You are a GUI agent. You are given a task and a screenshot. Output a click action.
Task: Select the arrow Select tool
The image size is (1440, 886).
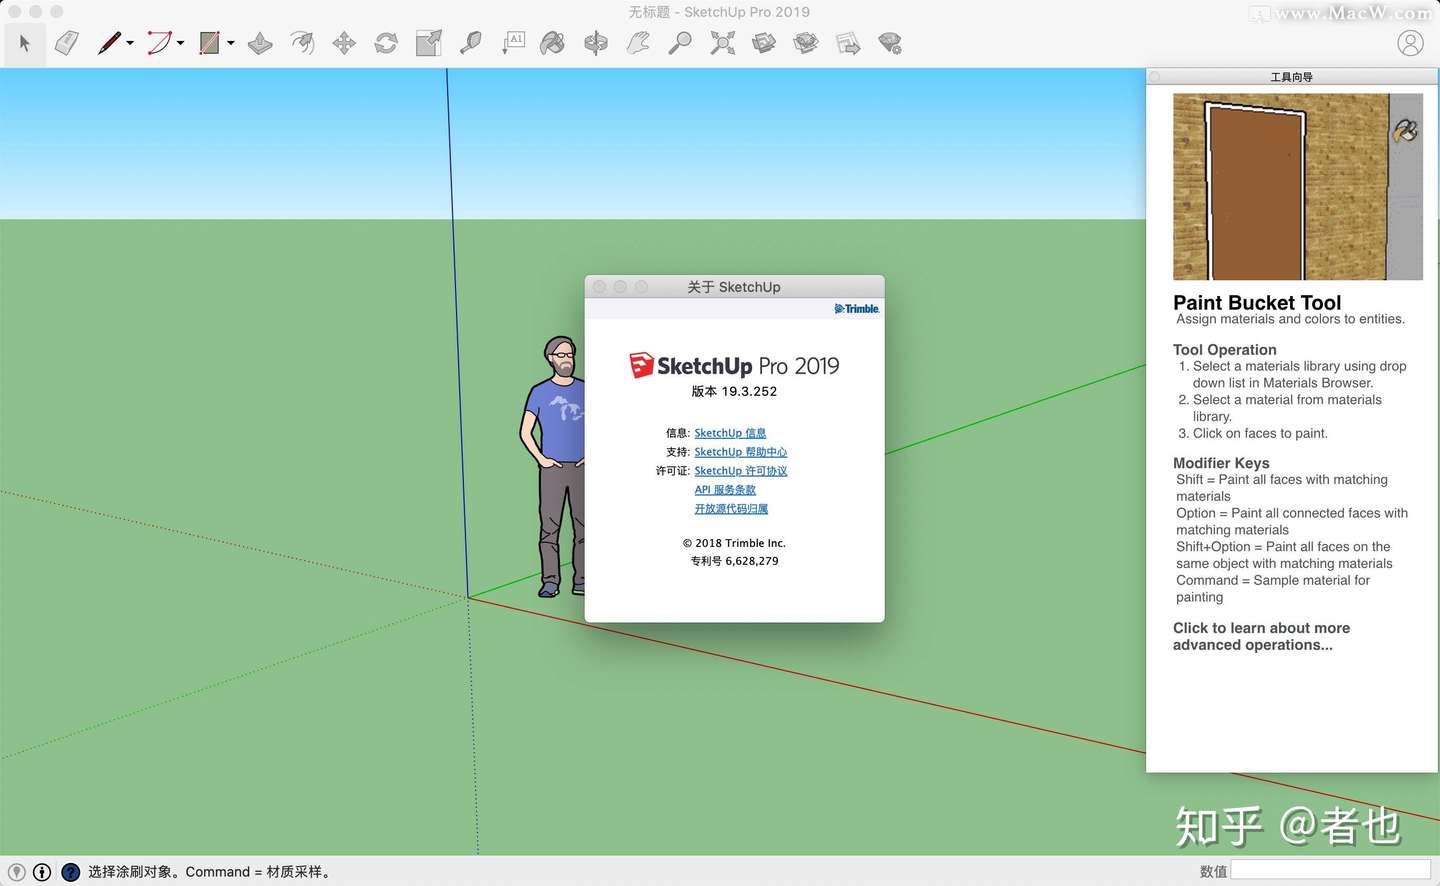click(25, 43)
